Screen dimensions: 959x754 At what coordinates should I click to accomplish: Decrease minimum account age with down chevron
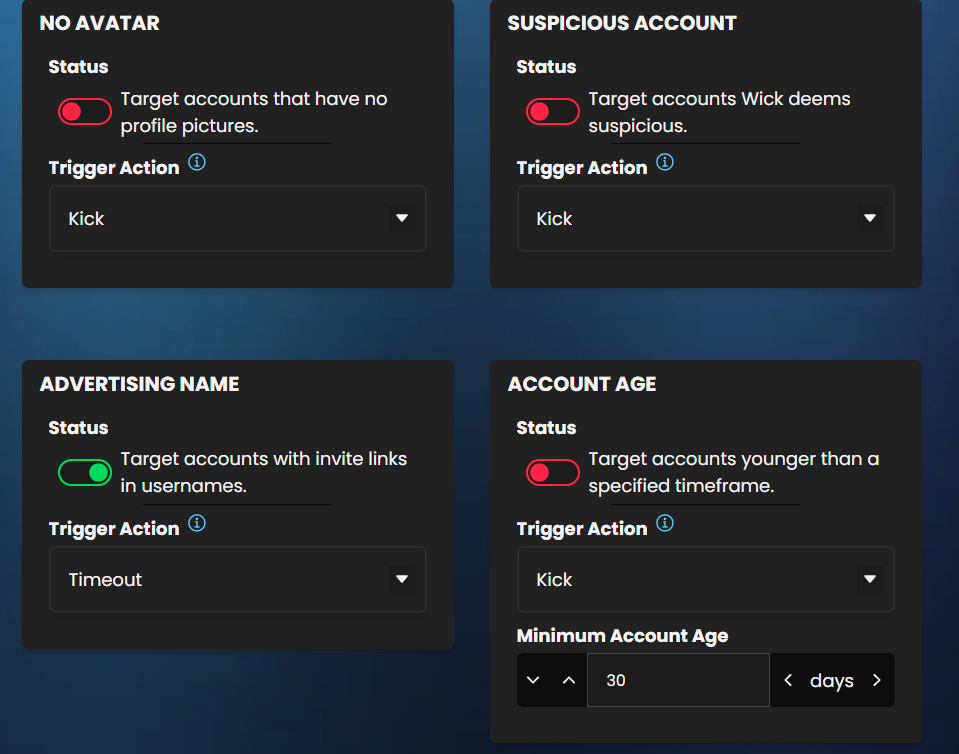click(533, 681)
